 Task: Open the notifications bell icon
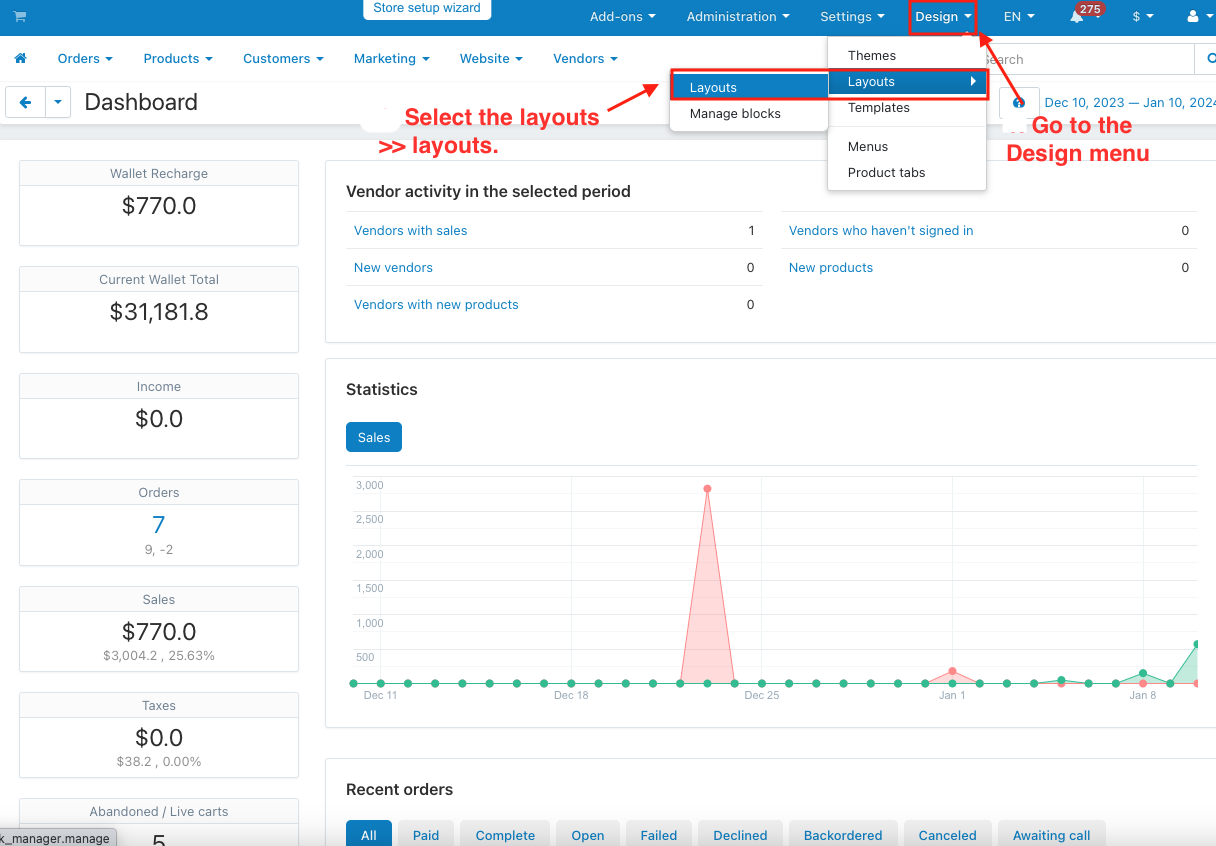tap(1077, 17)
